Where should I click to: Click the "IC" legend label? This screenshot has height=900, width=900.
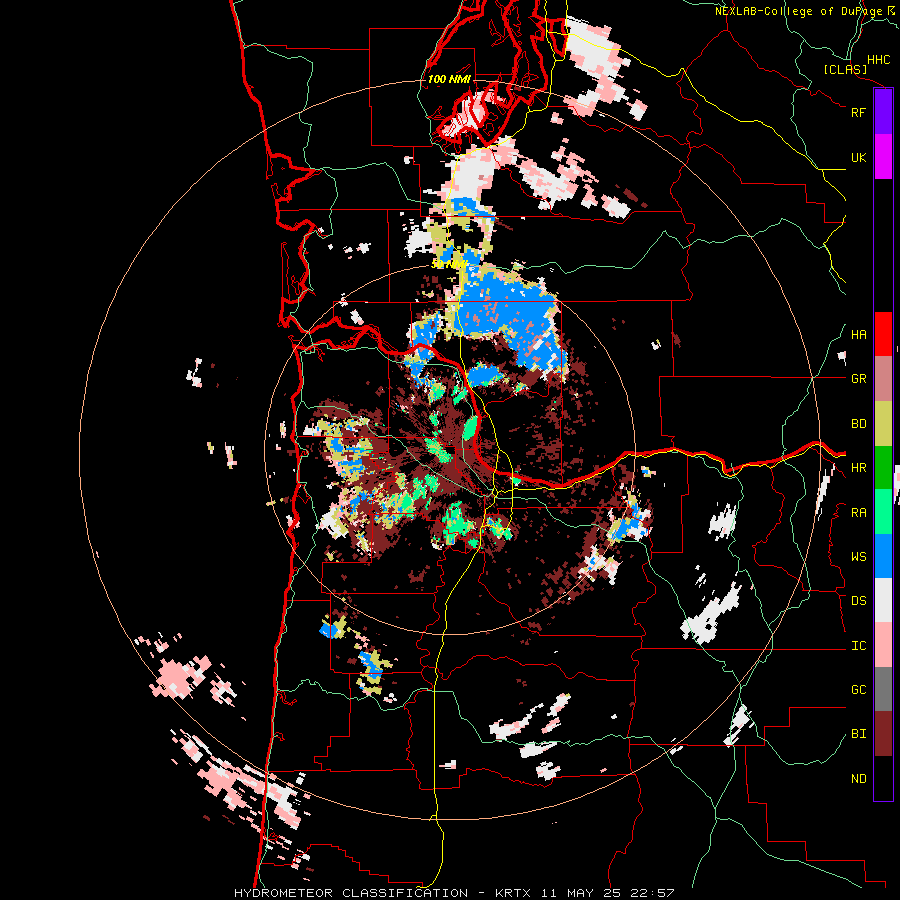(858, 646)
